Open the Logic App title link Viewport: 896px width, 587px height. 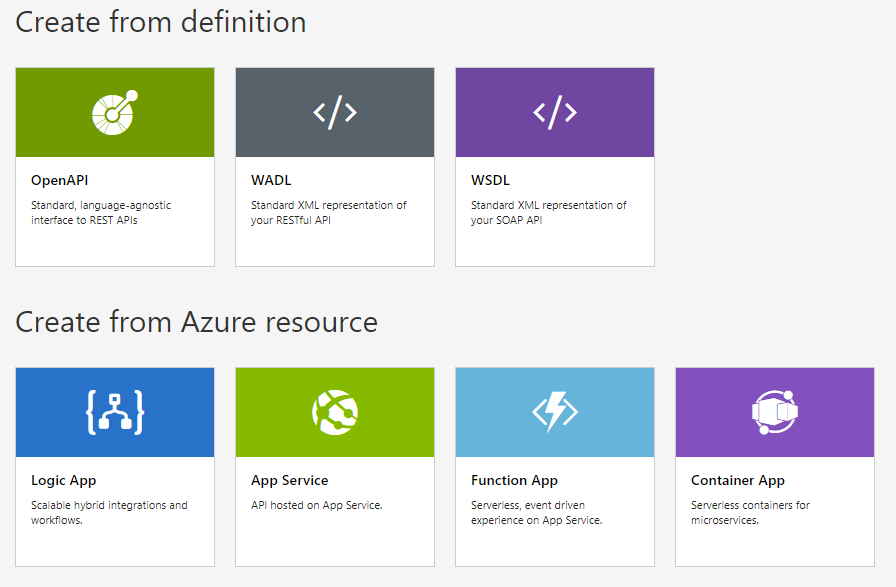(64, 481)
